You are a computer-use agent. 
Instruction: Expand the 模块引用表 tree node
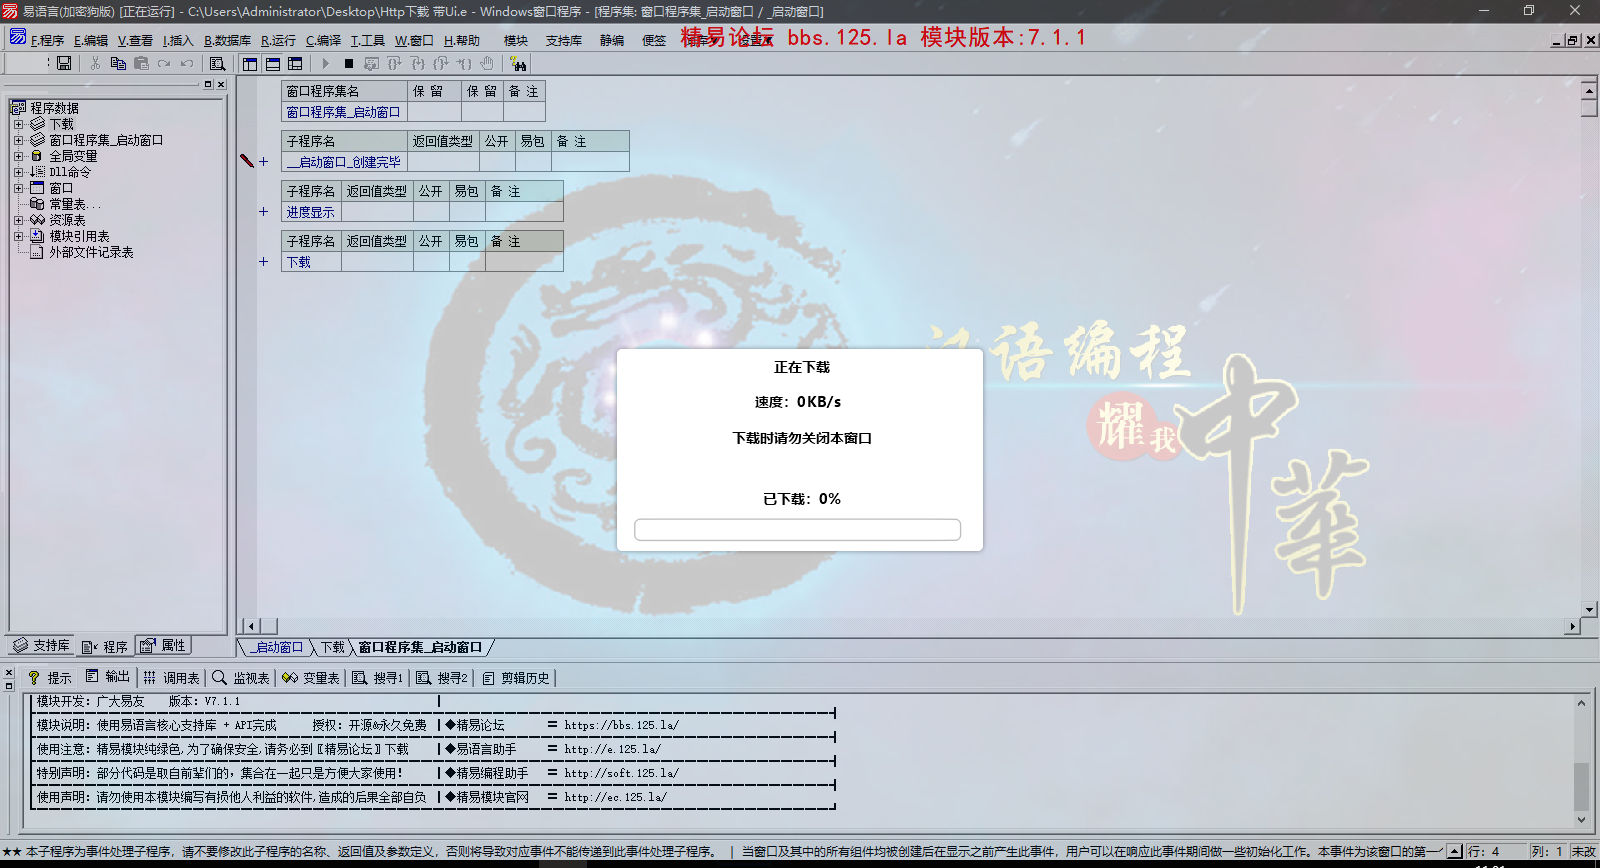pyautogui.click(x=18, y=237)
